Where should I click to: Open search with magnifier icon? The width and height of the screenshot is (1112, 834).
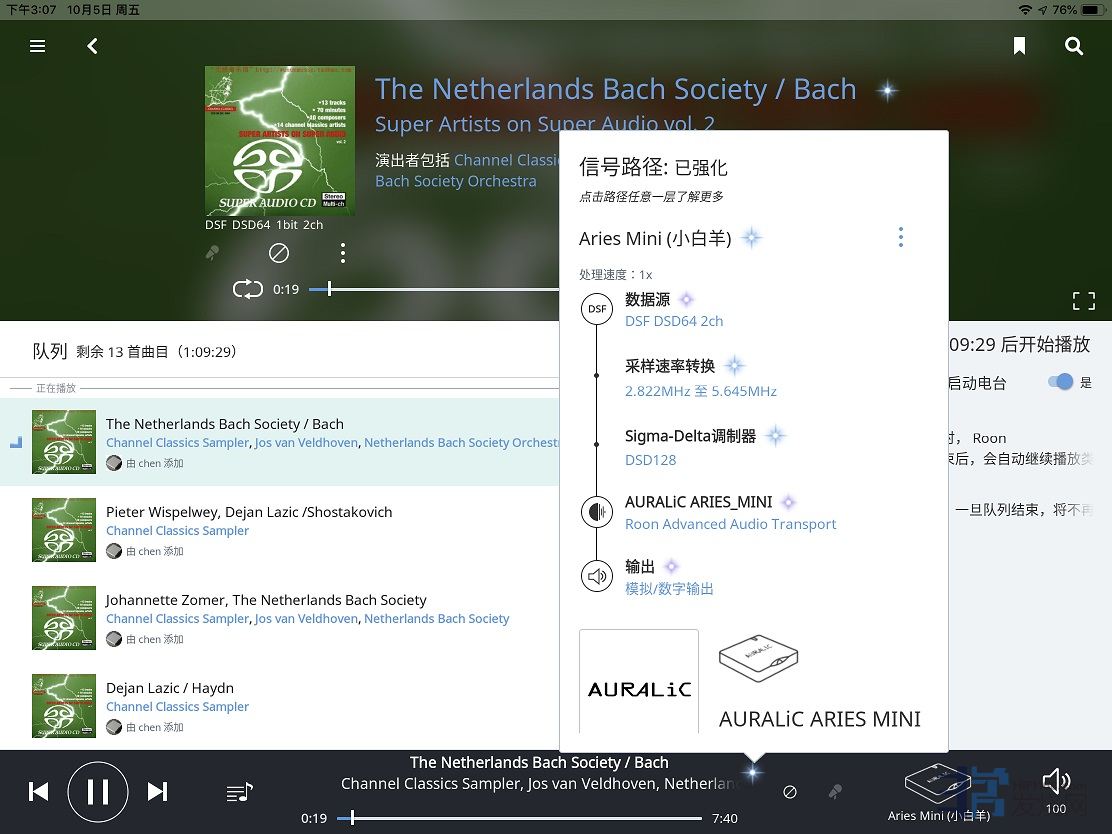(x=1074, y=46)
